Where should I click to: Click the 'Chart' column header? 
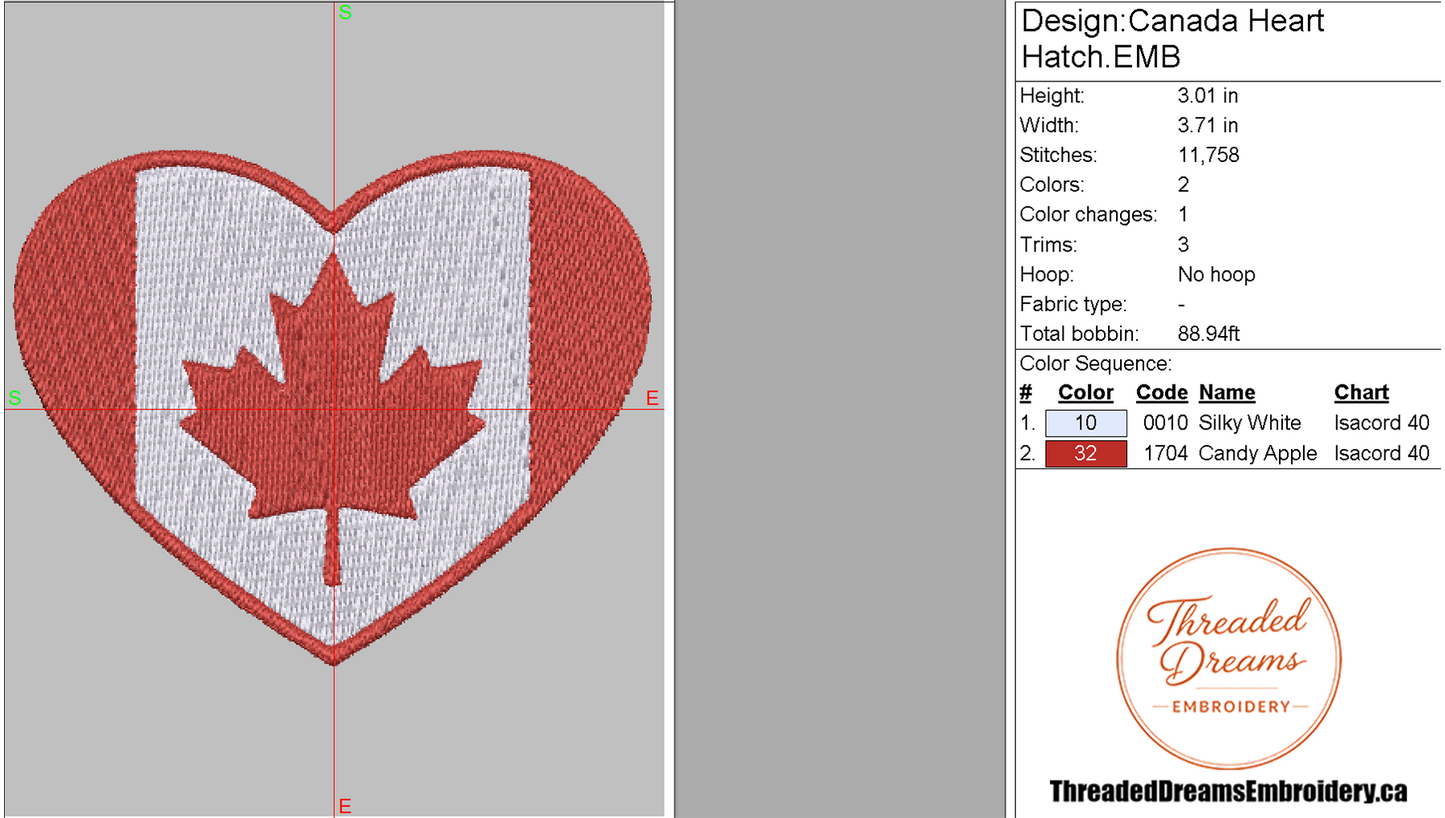[x=1362, y=393]
